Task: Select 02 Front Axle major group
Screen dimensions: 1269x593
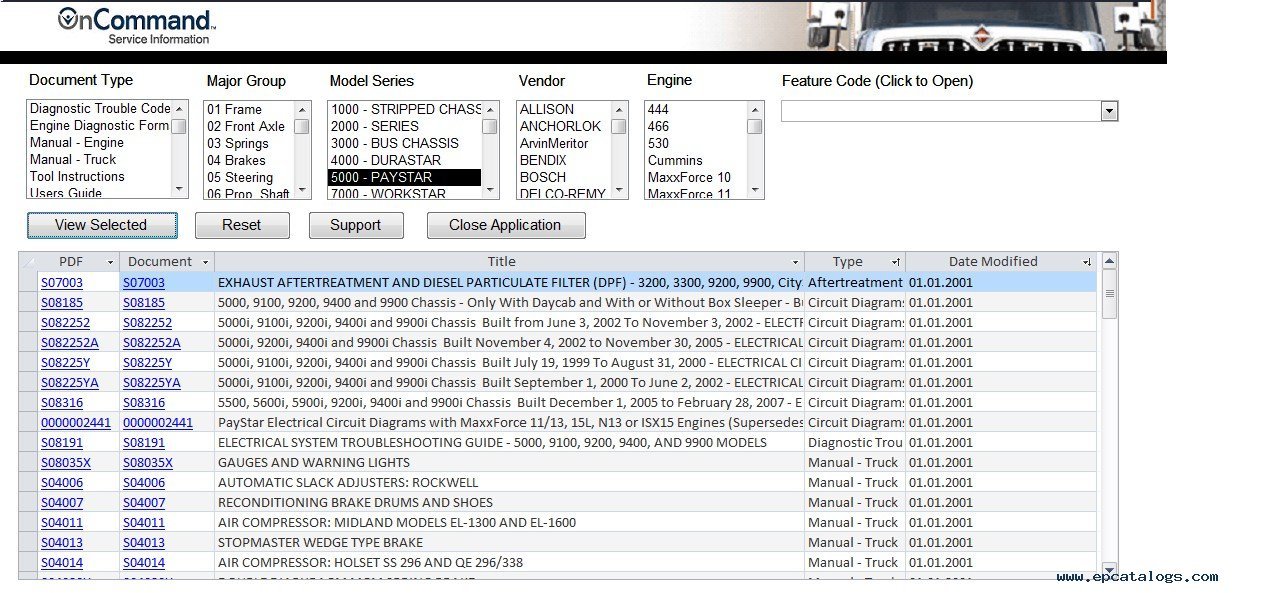Action: click(246, 126)
